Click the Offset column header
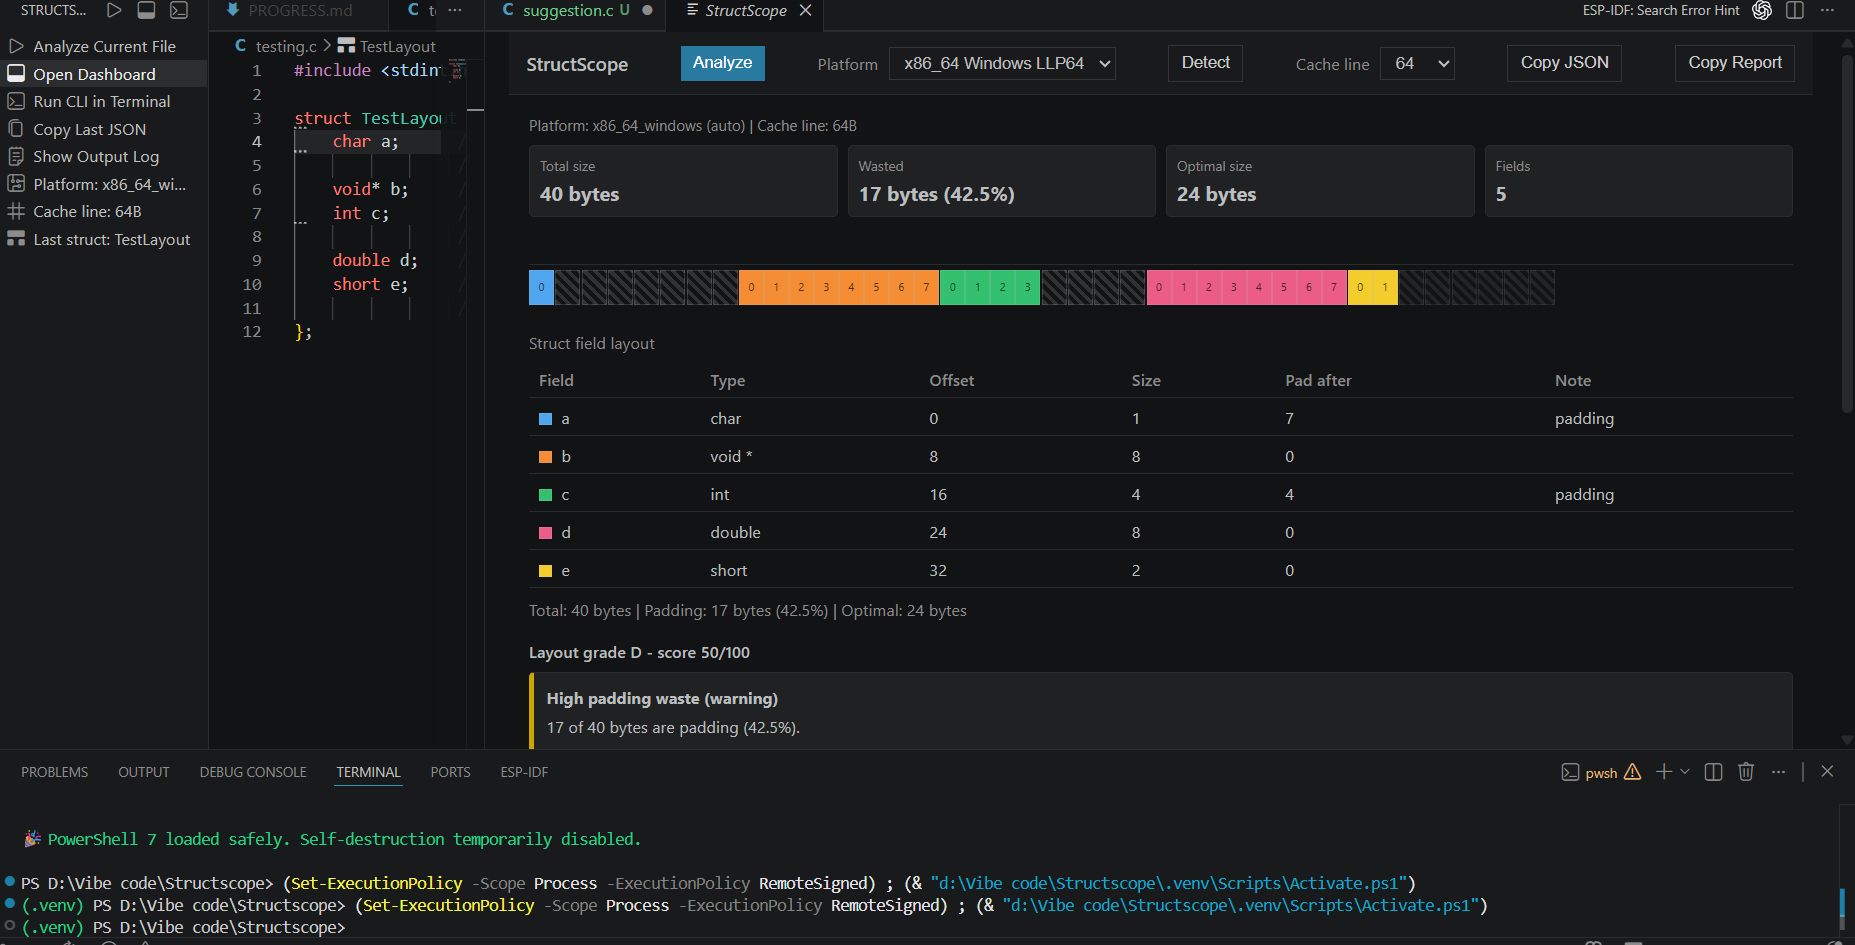 [951, 380]
